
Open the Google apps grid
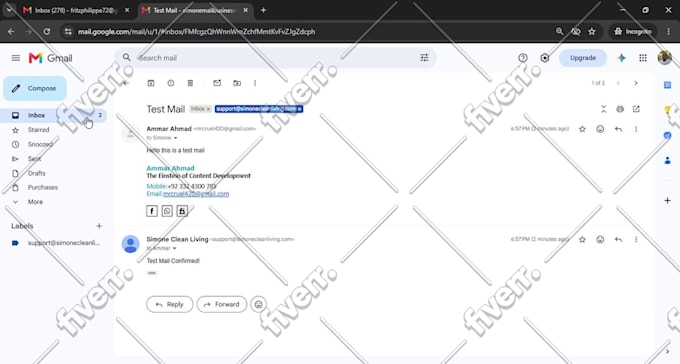(643, 58)
